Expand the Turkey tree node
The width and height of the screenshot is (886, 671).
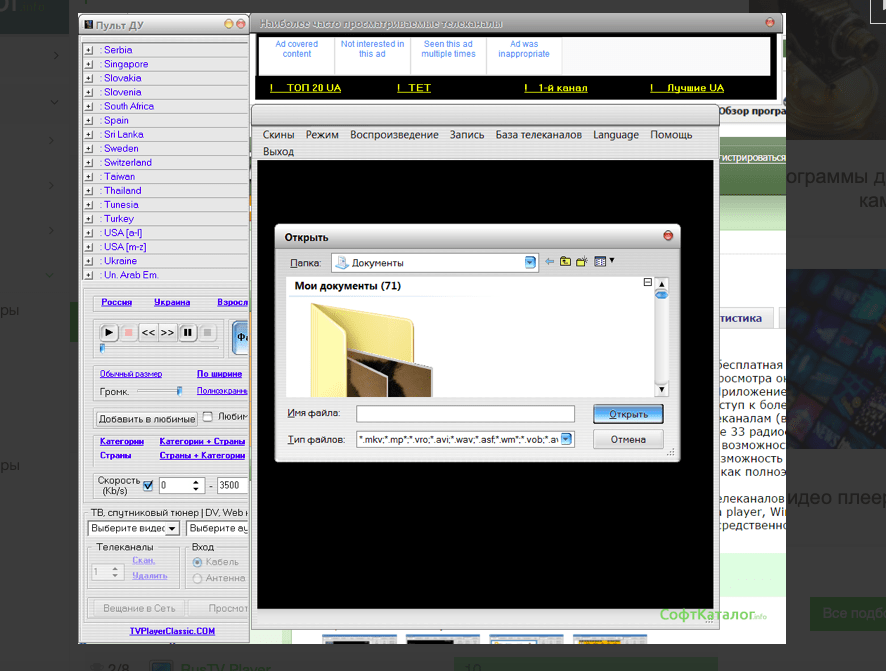(89, 219)
